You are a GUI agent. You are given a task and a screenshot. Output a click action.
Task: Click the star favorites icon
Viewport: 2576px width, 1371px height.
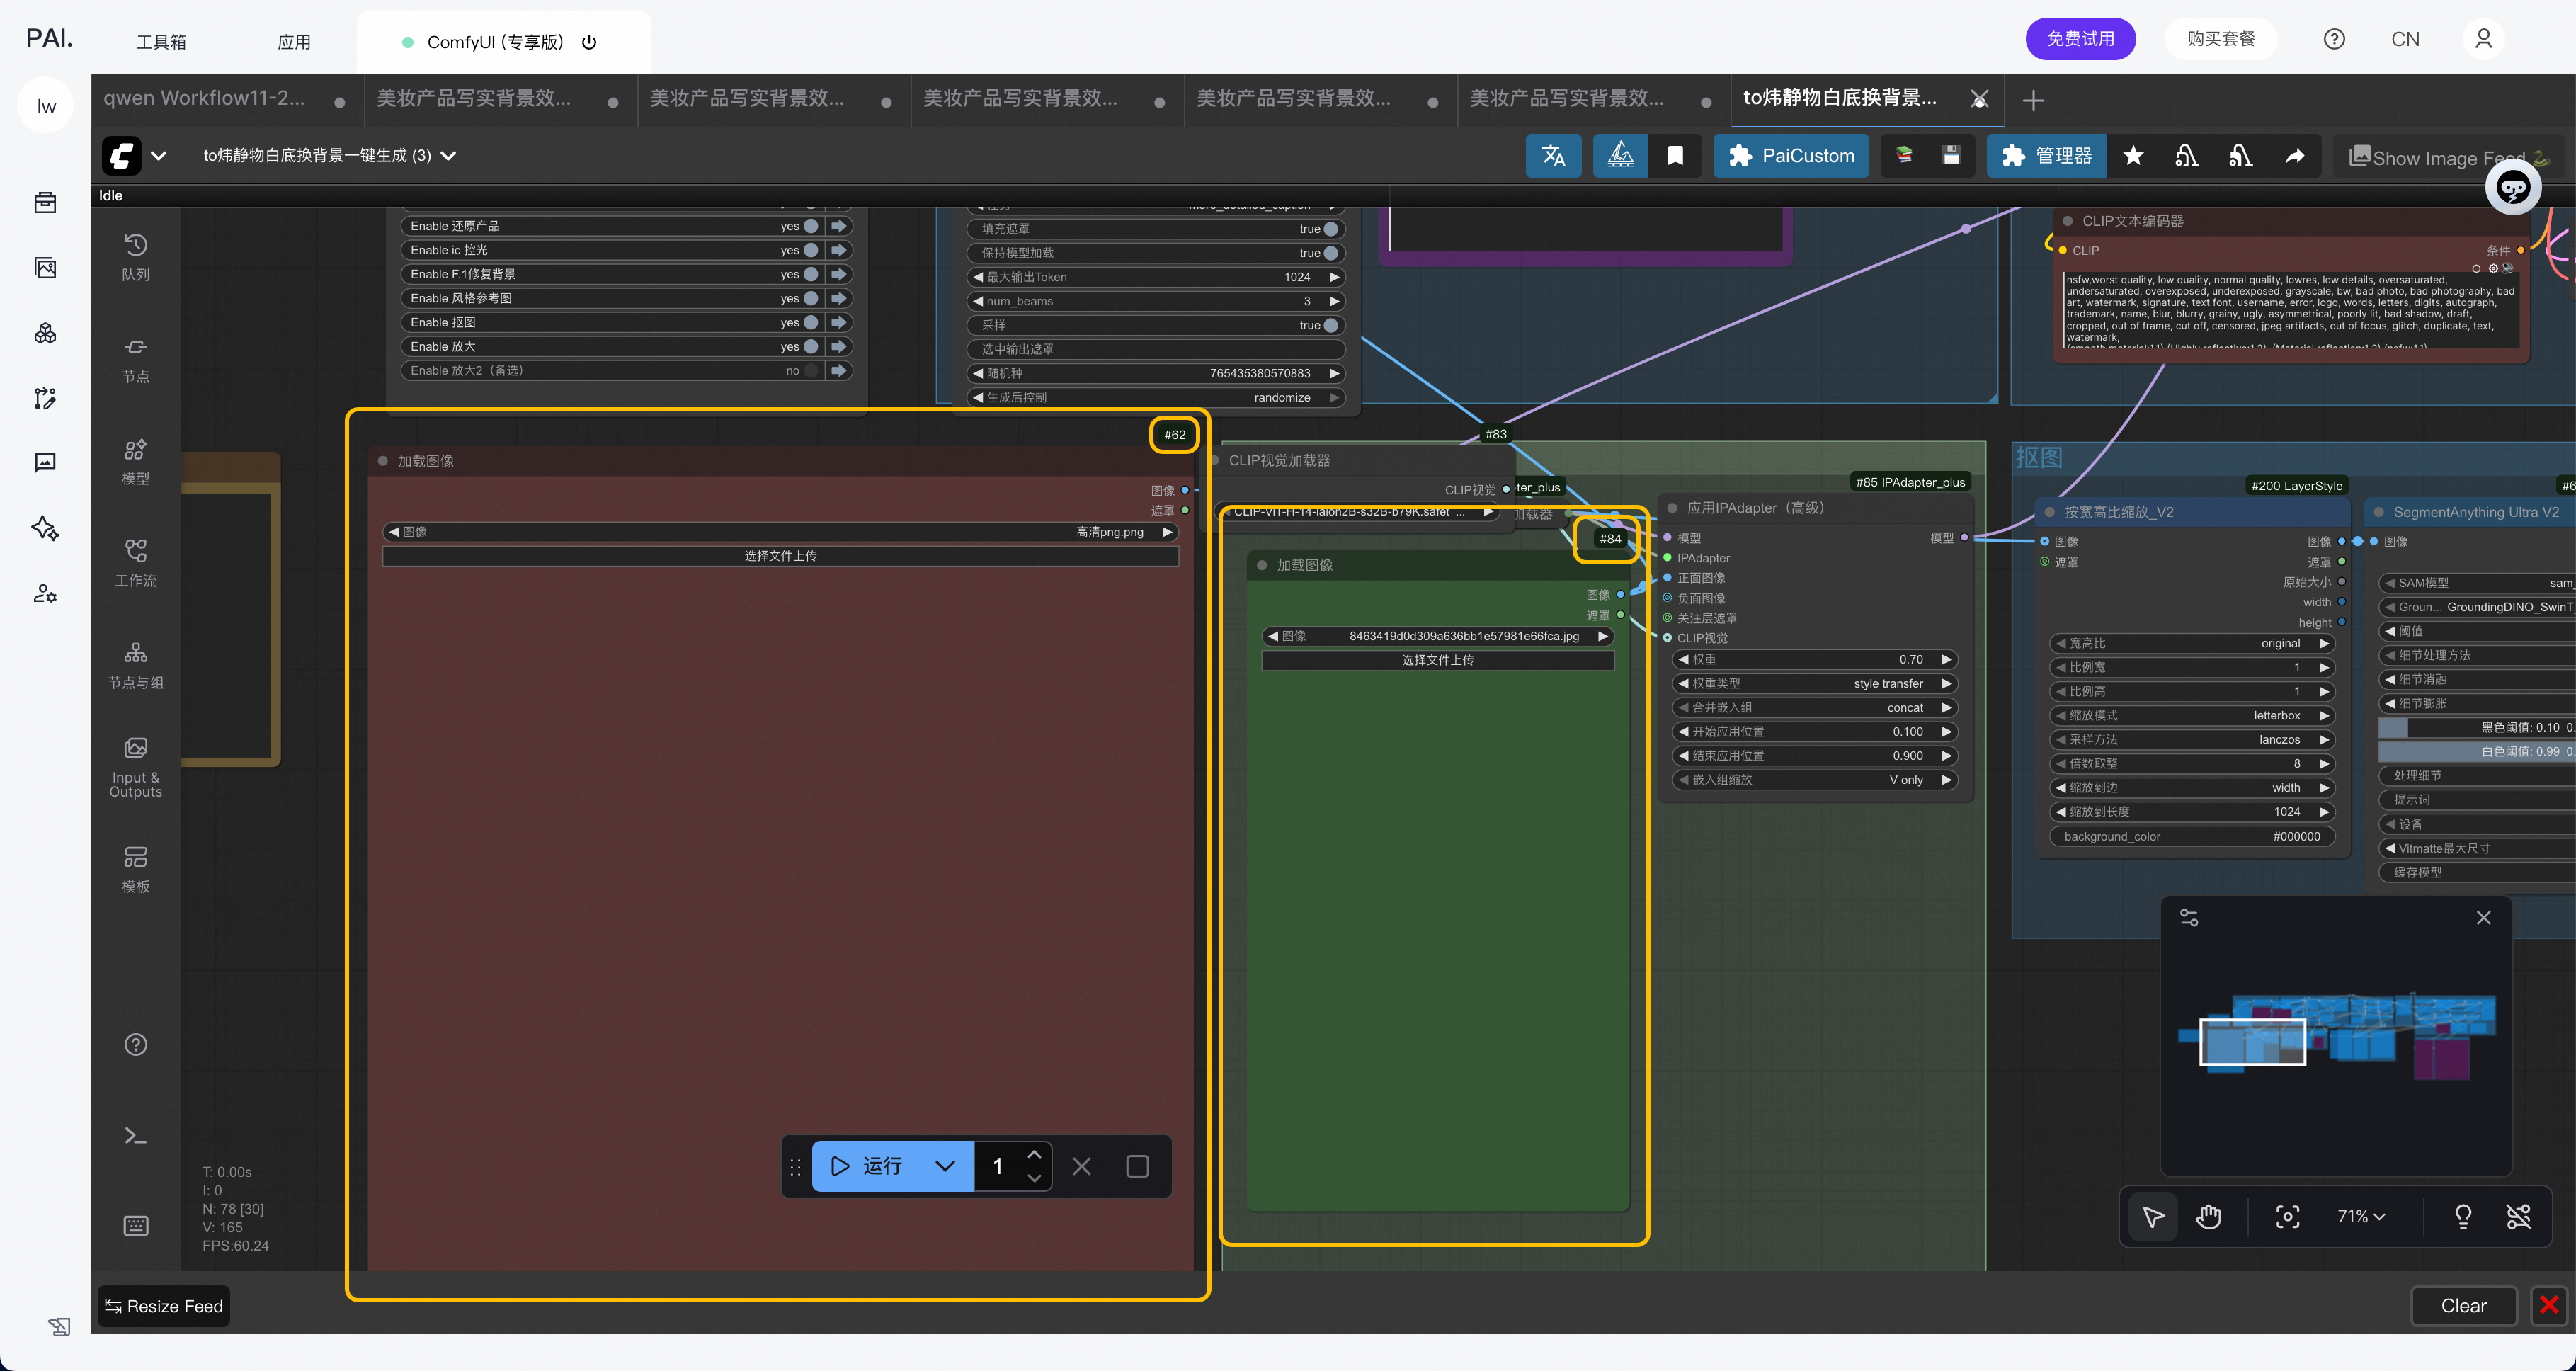click(2133, 156)
